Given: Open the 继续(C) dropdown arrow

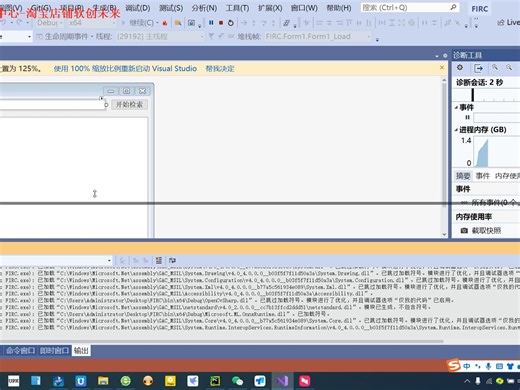Looking at the screenshot, I should [157, 23].
